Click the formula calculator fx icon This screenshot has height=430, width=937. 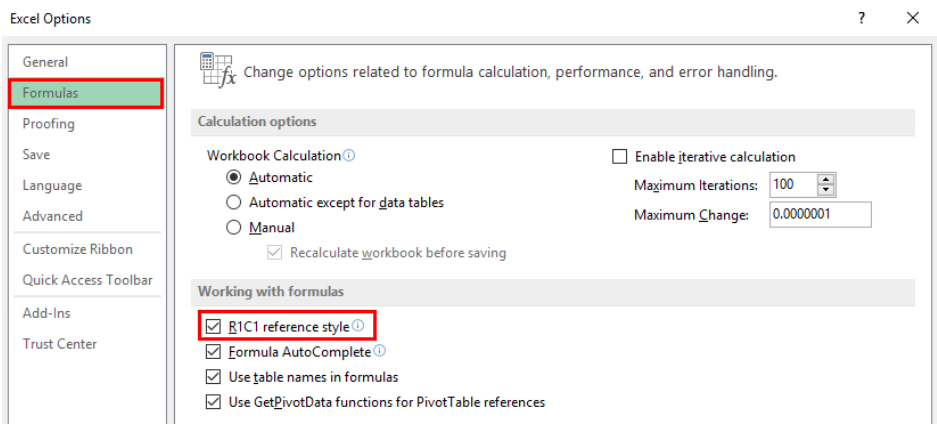218,70
